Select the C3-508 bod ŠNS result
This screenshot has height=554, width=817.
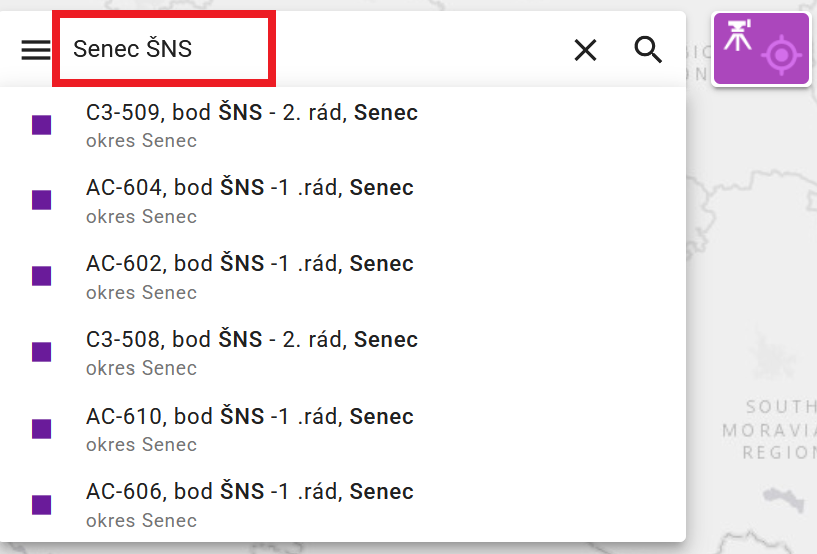[251, 340]
